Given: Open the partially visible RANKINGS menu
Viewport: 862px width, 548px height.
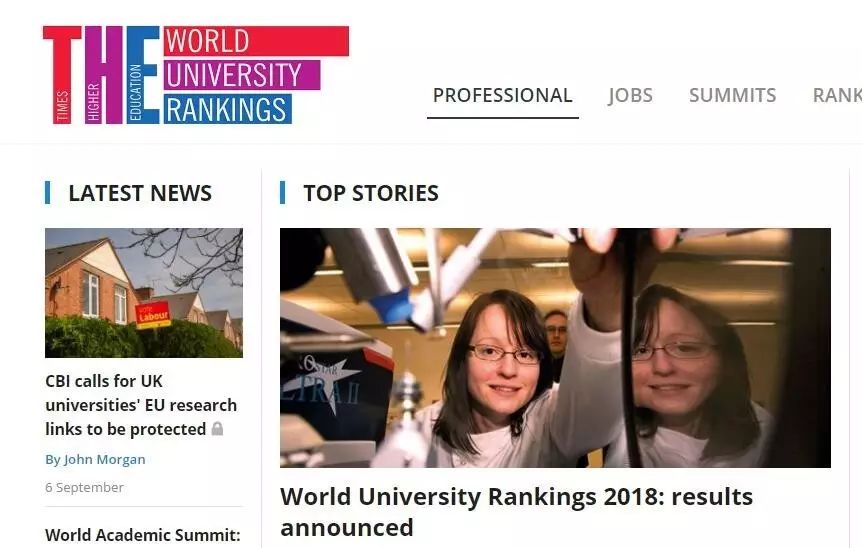Looking at the screenshot, I should [837, 95].
